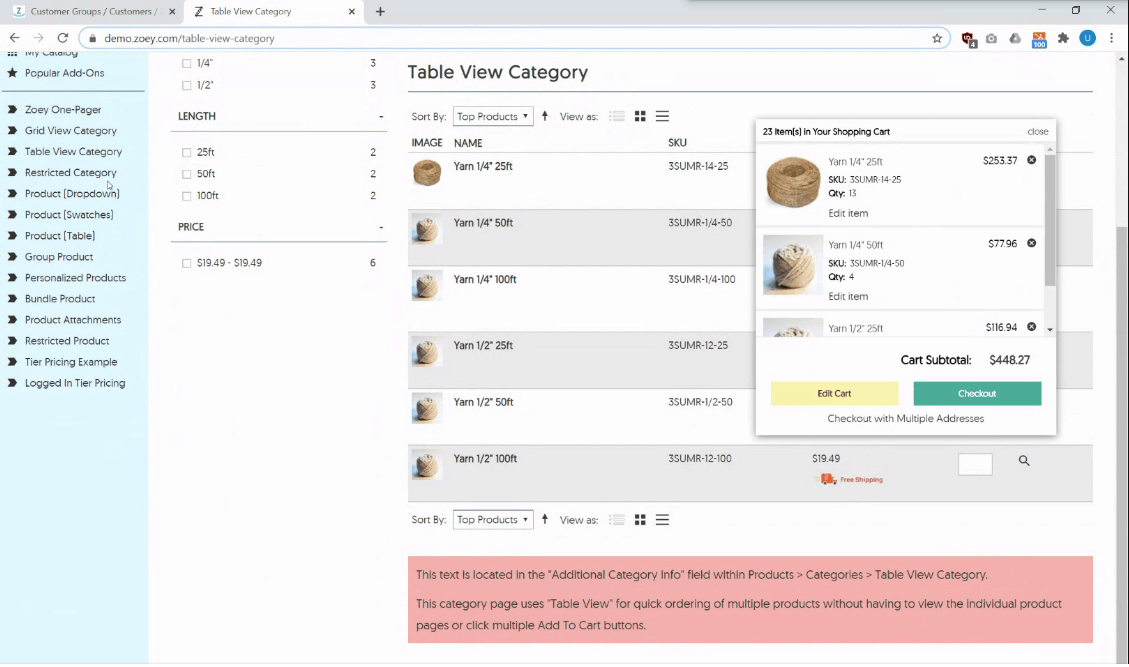
Task: Click the Yarn 1/4" 25ft product thumbnail in table
Action: click(x=427, y=173)
